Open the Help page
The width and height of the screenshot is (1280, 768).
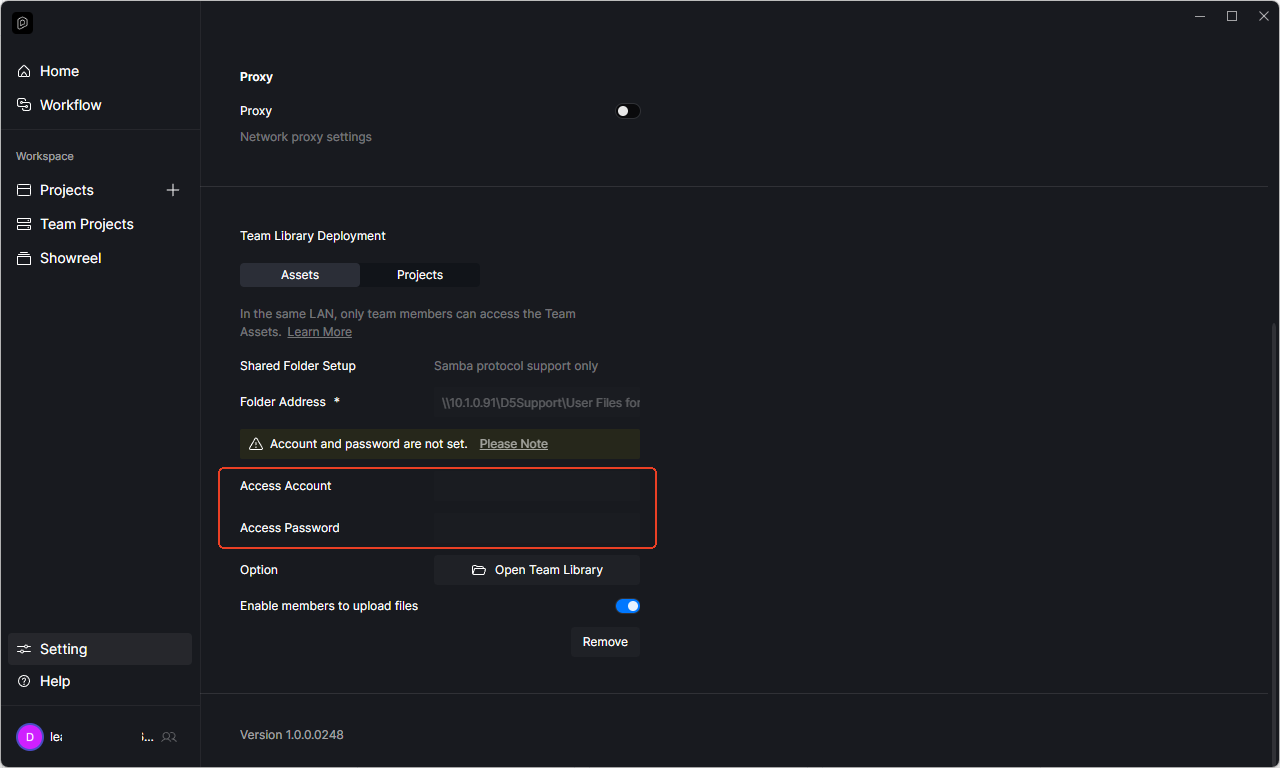55,681
